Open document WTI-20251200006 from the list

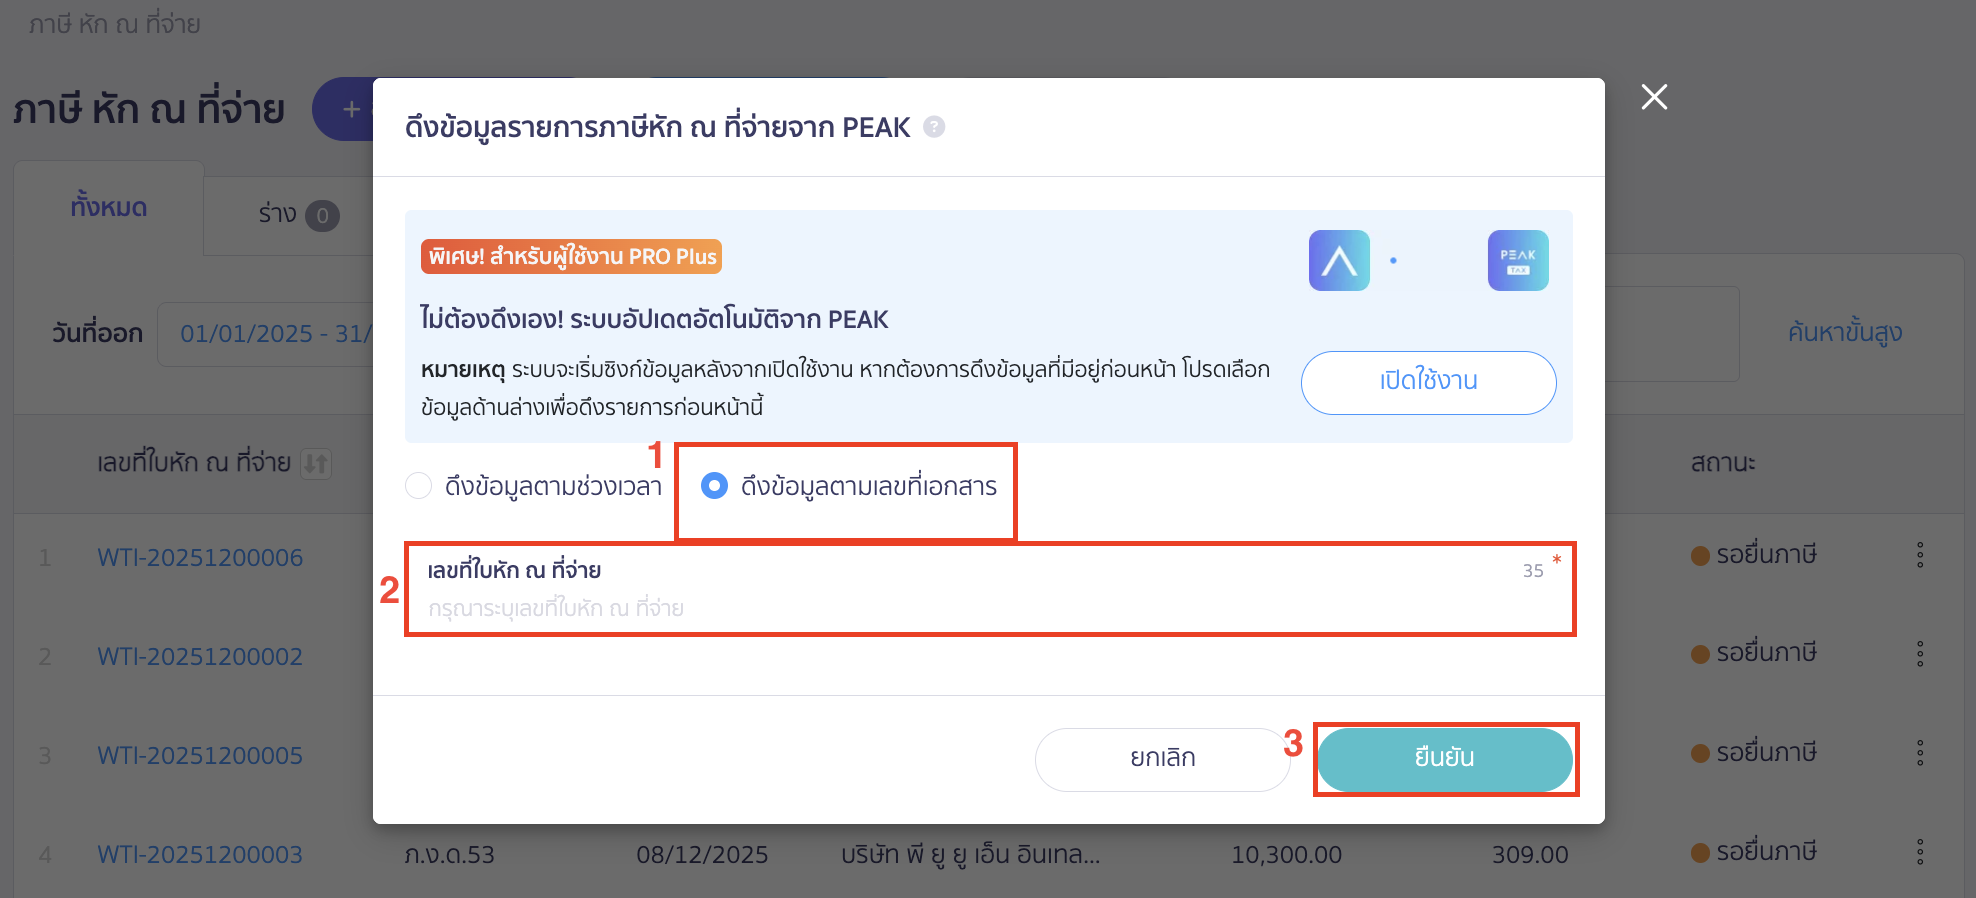(199, 557)
